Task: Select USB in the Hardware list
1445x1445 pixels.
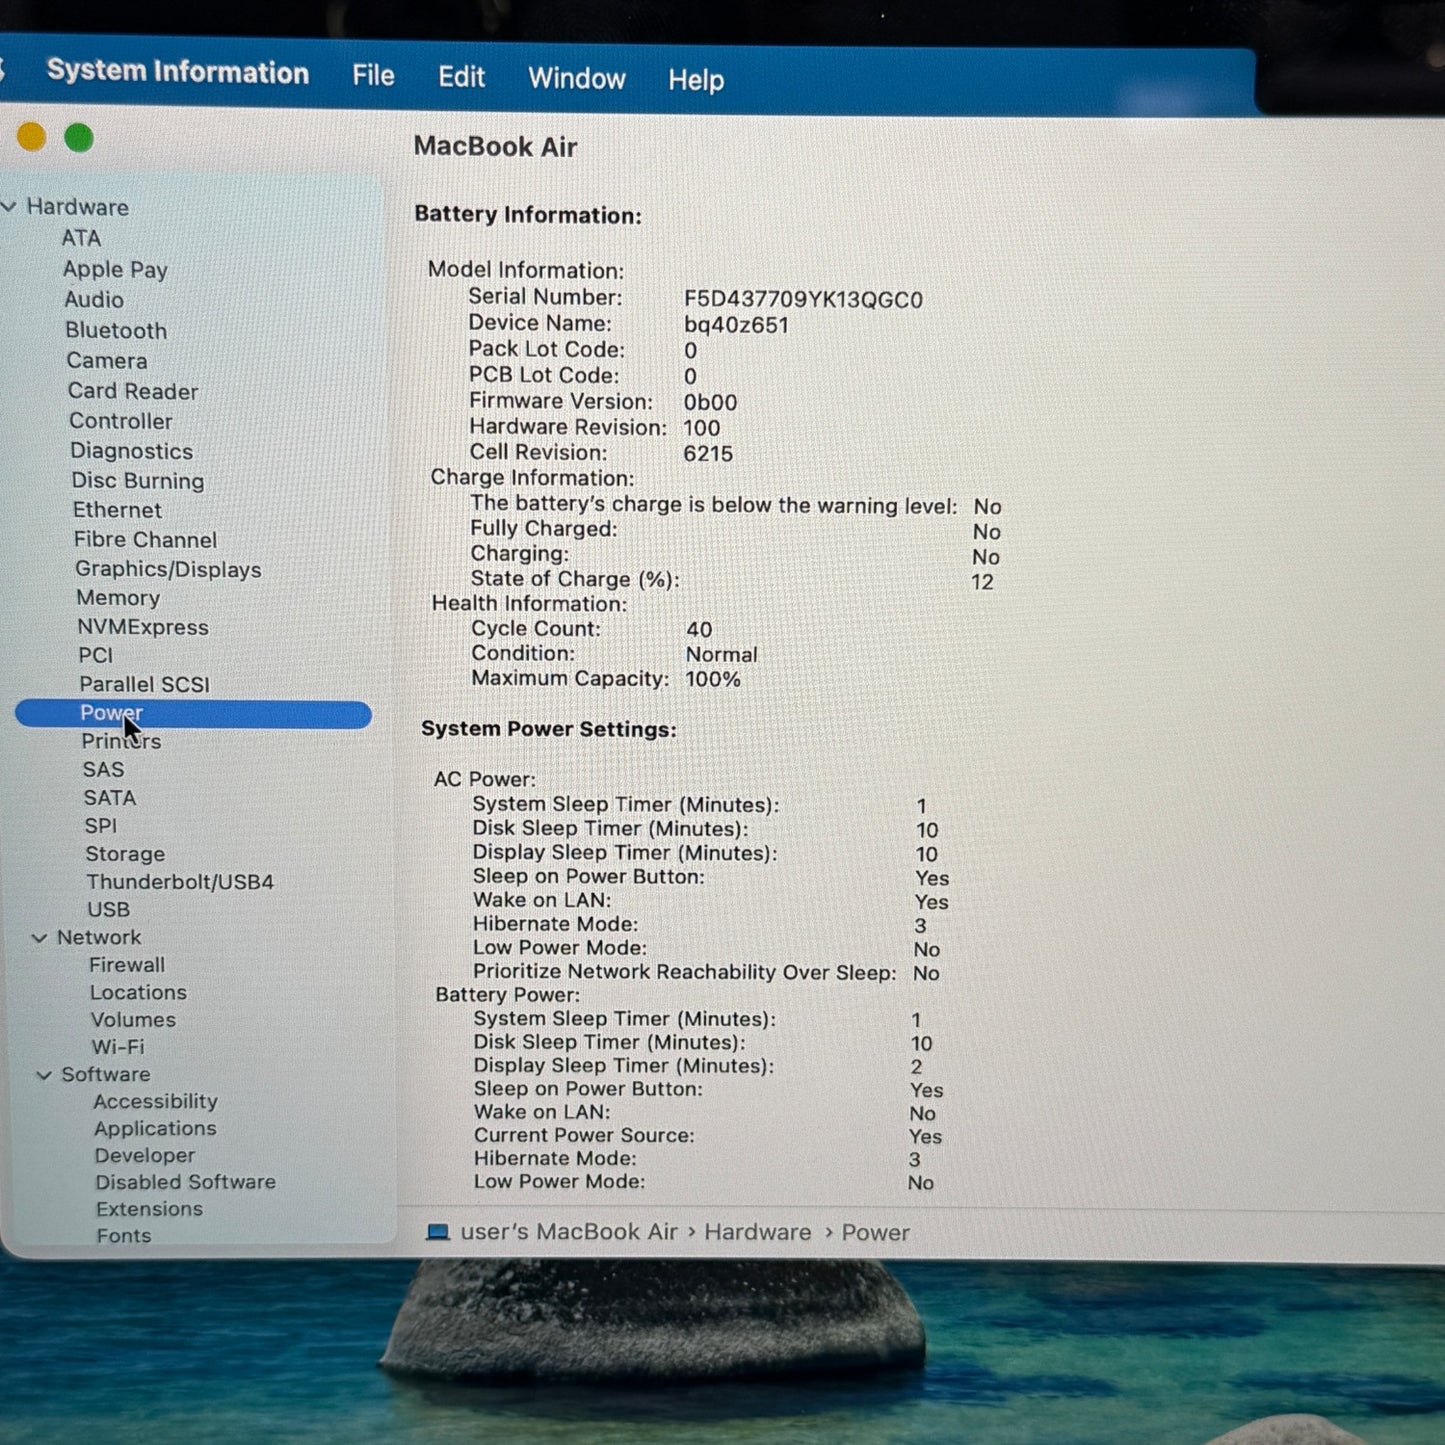Action: click(109, 910)
